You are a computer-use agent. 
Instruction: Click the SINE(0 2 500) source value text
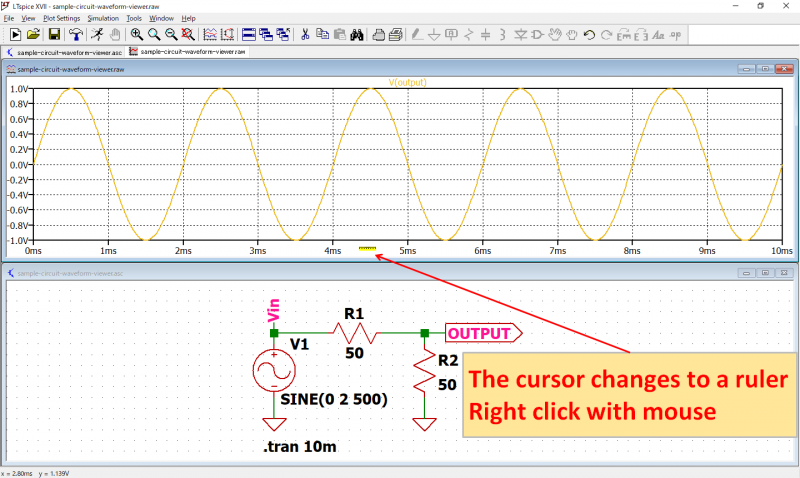click(334, 399)
